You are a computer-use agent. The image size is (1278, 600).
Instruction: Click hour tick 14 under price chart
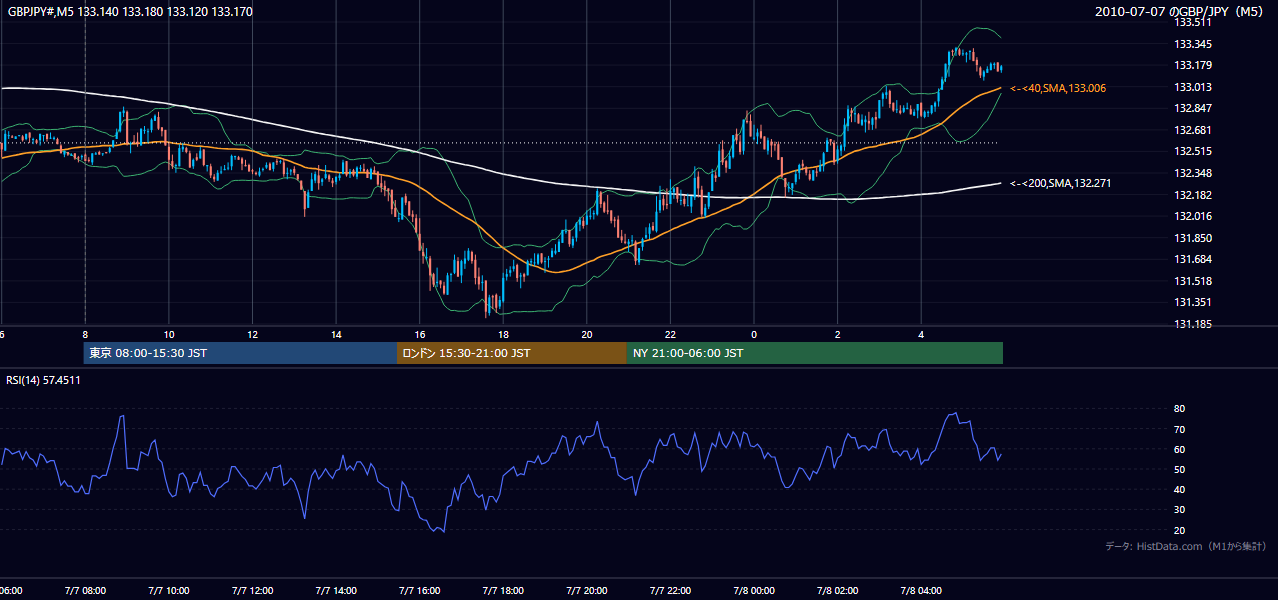tap(336, 335)
